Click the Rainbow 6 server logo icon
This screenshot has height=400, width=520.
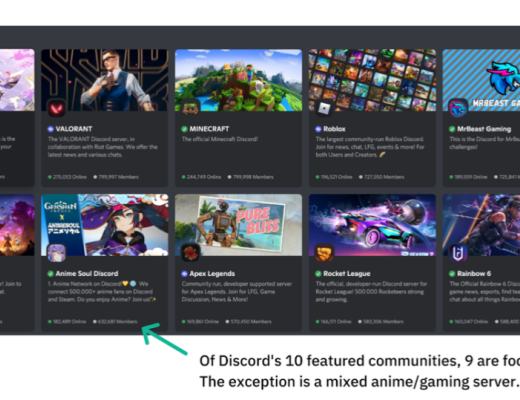click(458, 253)
